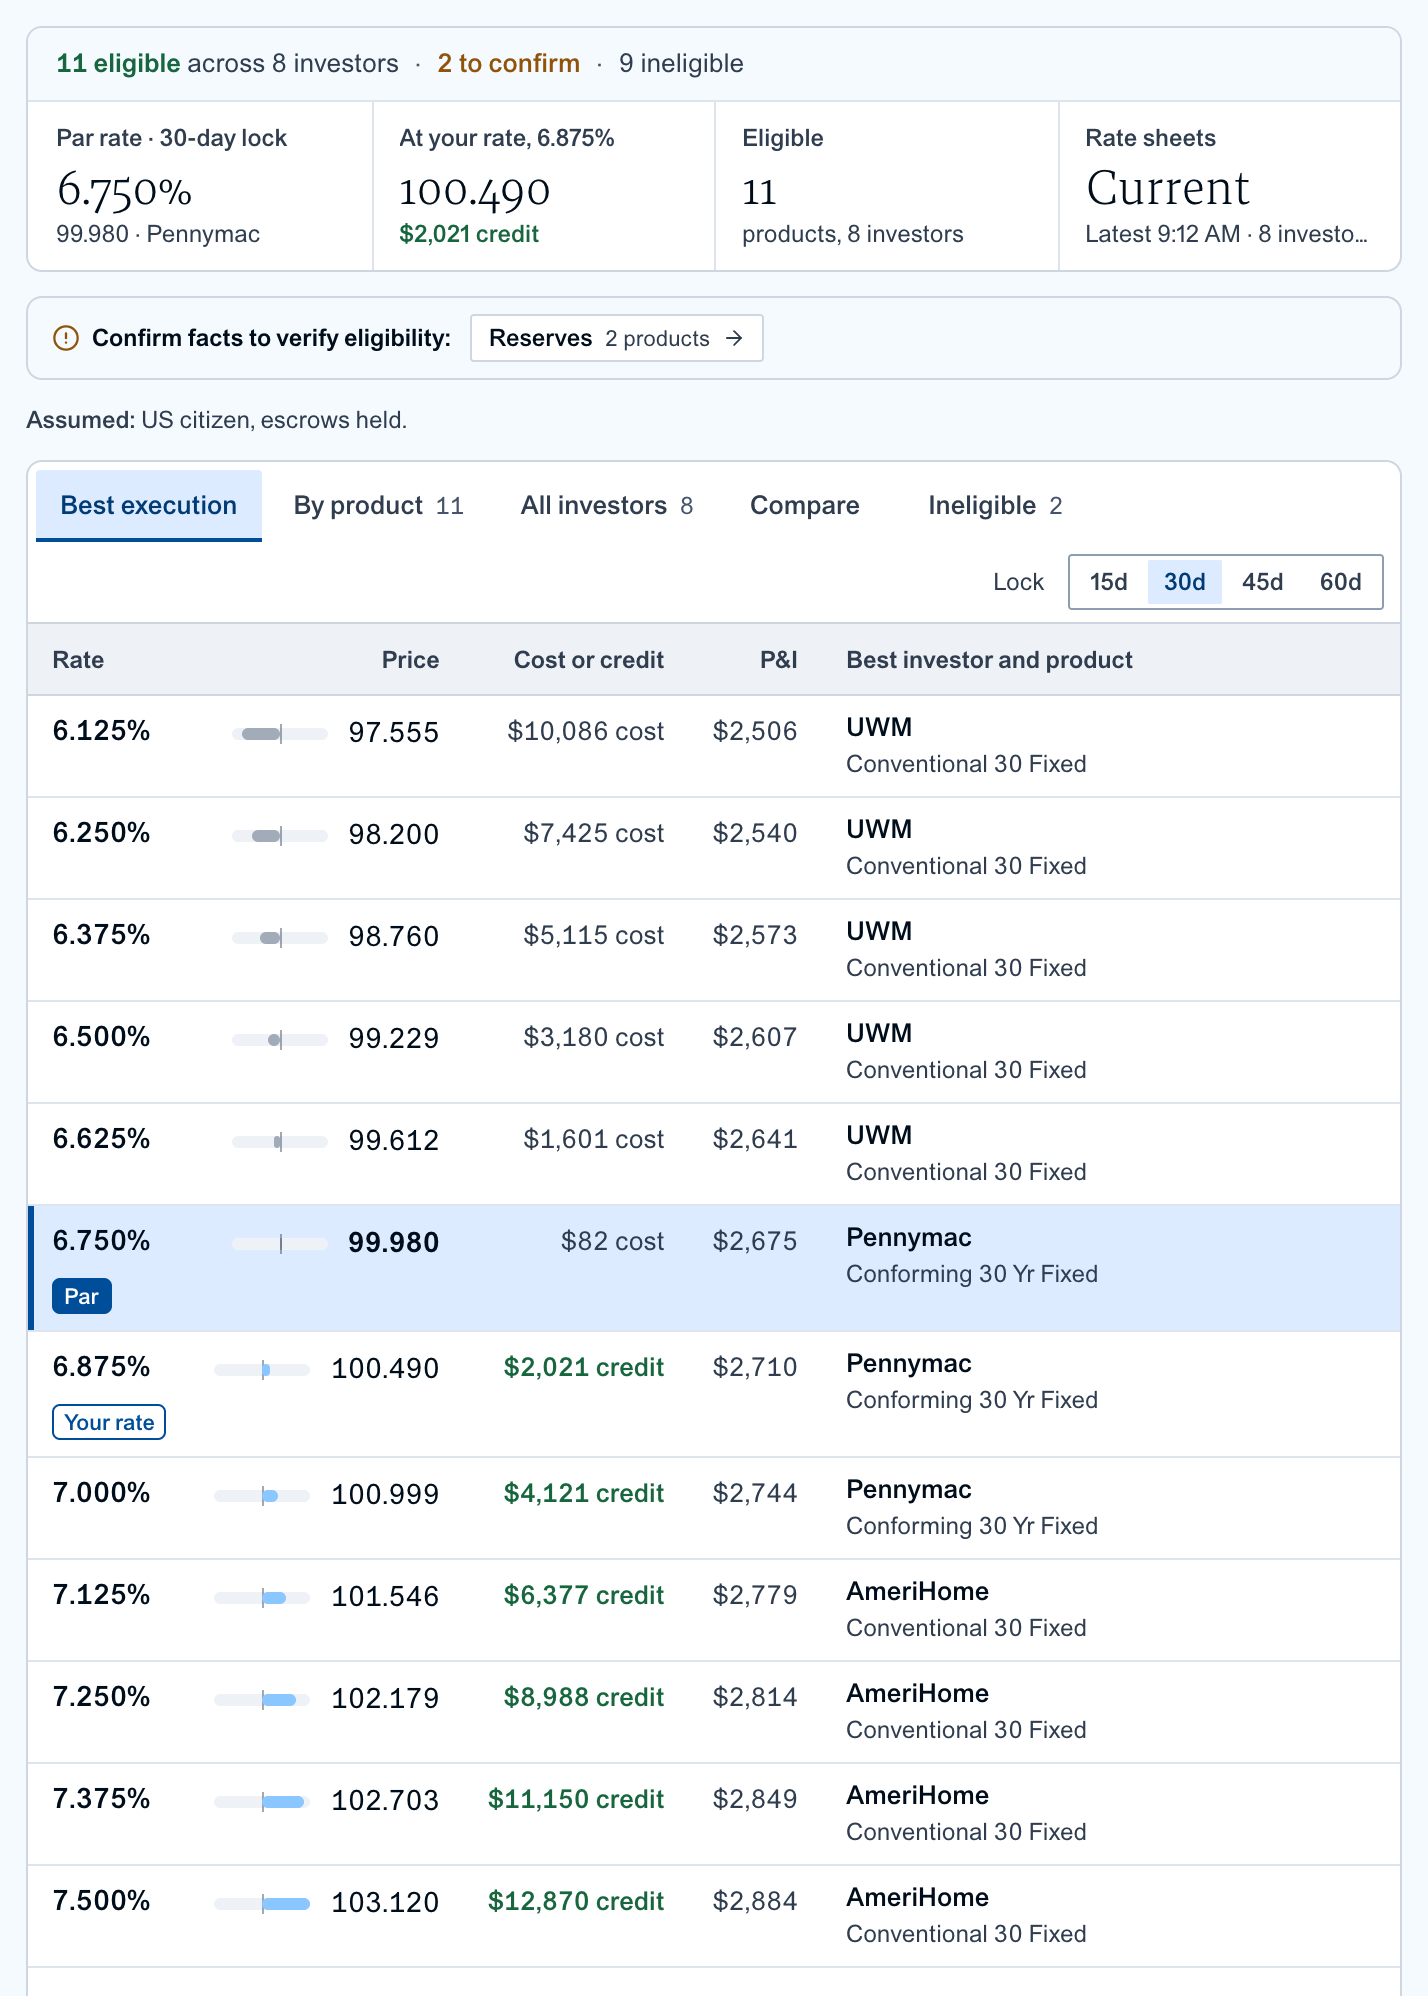Click the Par badge on 6.750% row
This screenshot has height=1996, width=1428.
[82, 1296]
